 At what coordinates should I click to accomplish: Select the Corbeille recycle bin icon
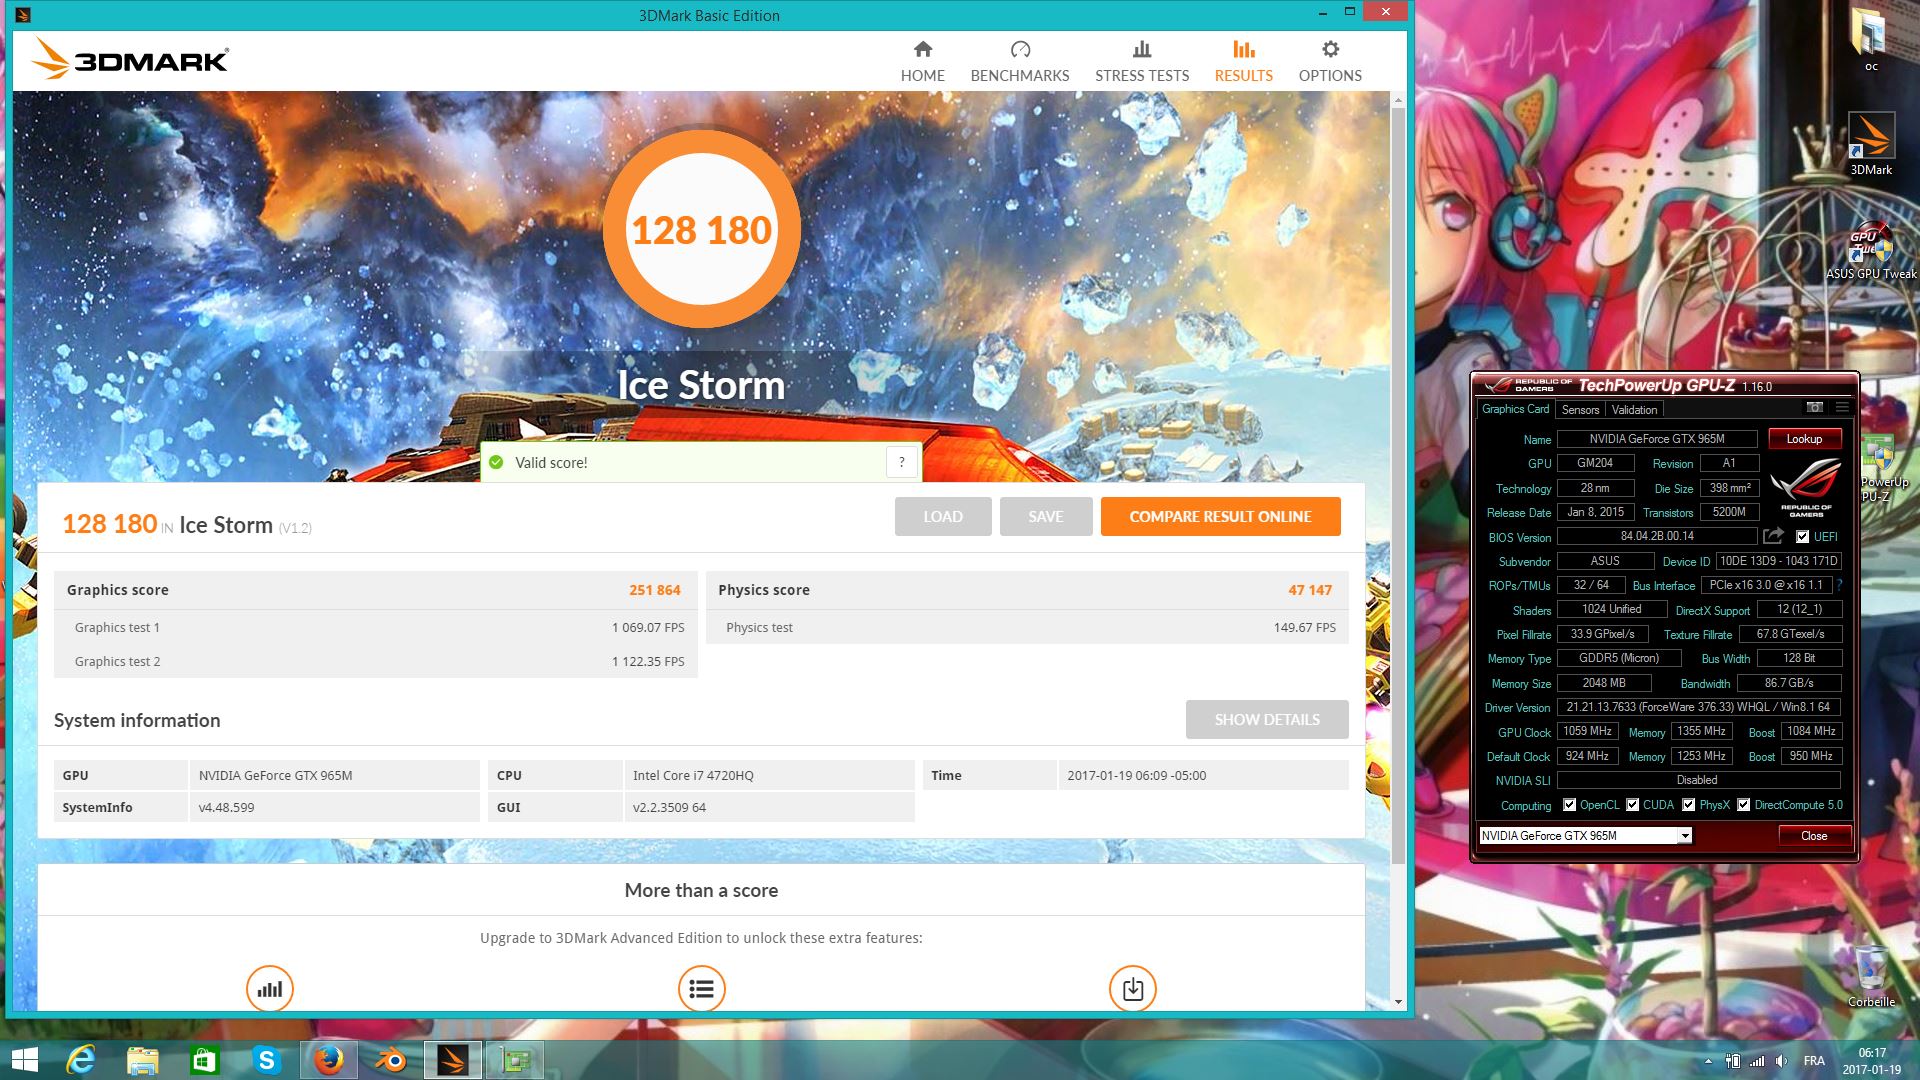[x=1871, y=975]
